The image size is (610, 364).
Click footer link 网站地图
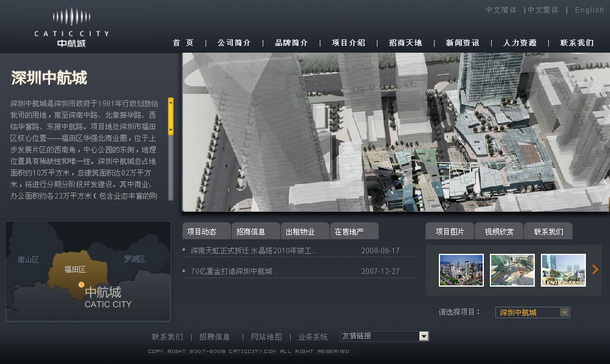266,337
